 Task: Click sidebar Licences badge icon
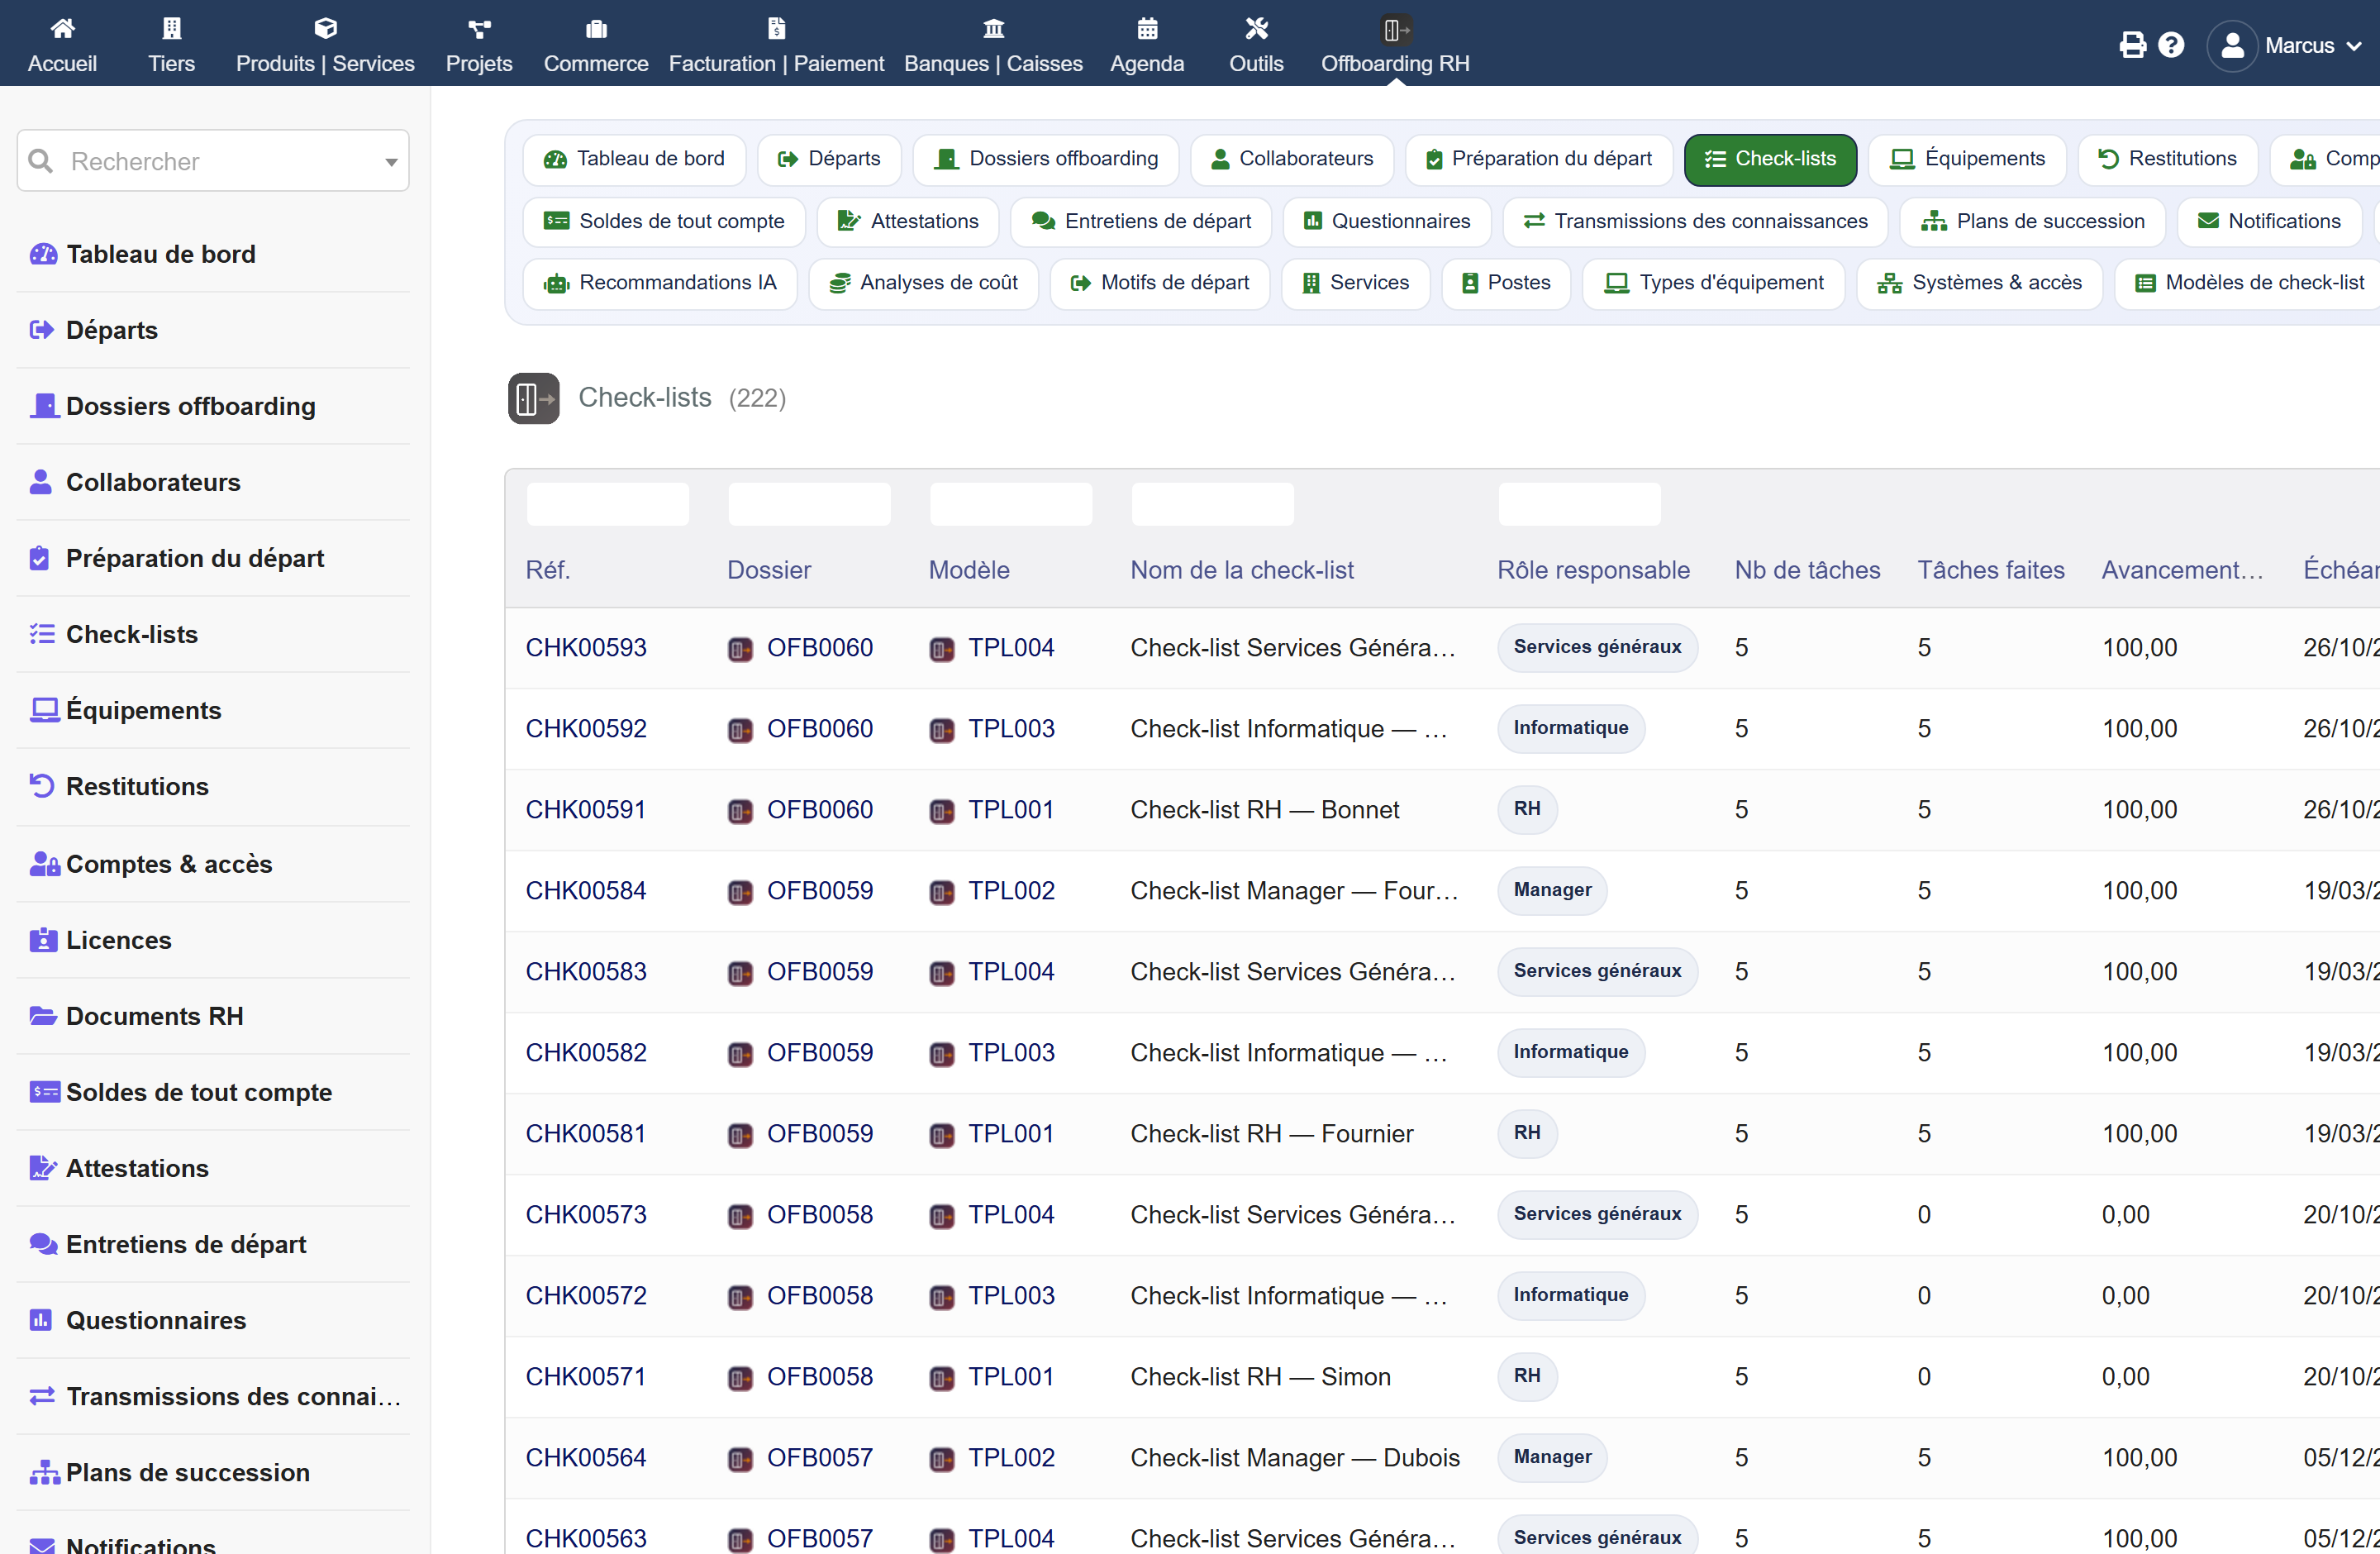[x=43, y=940]
